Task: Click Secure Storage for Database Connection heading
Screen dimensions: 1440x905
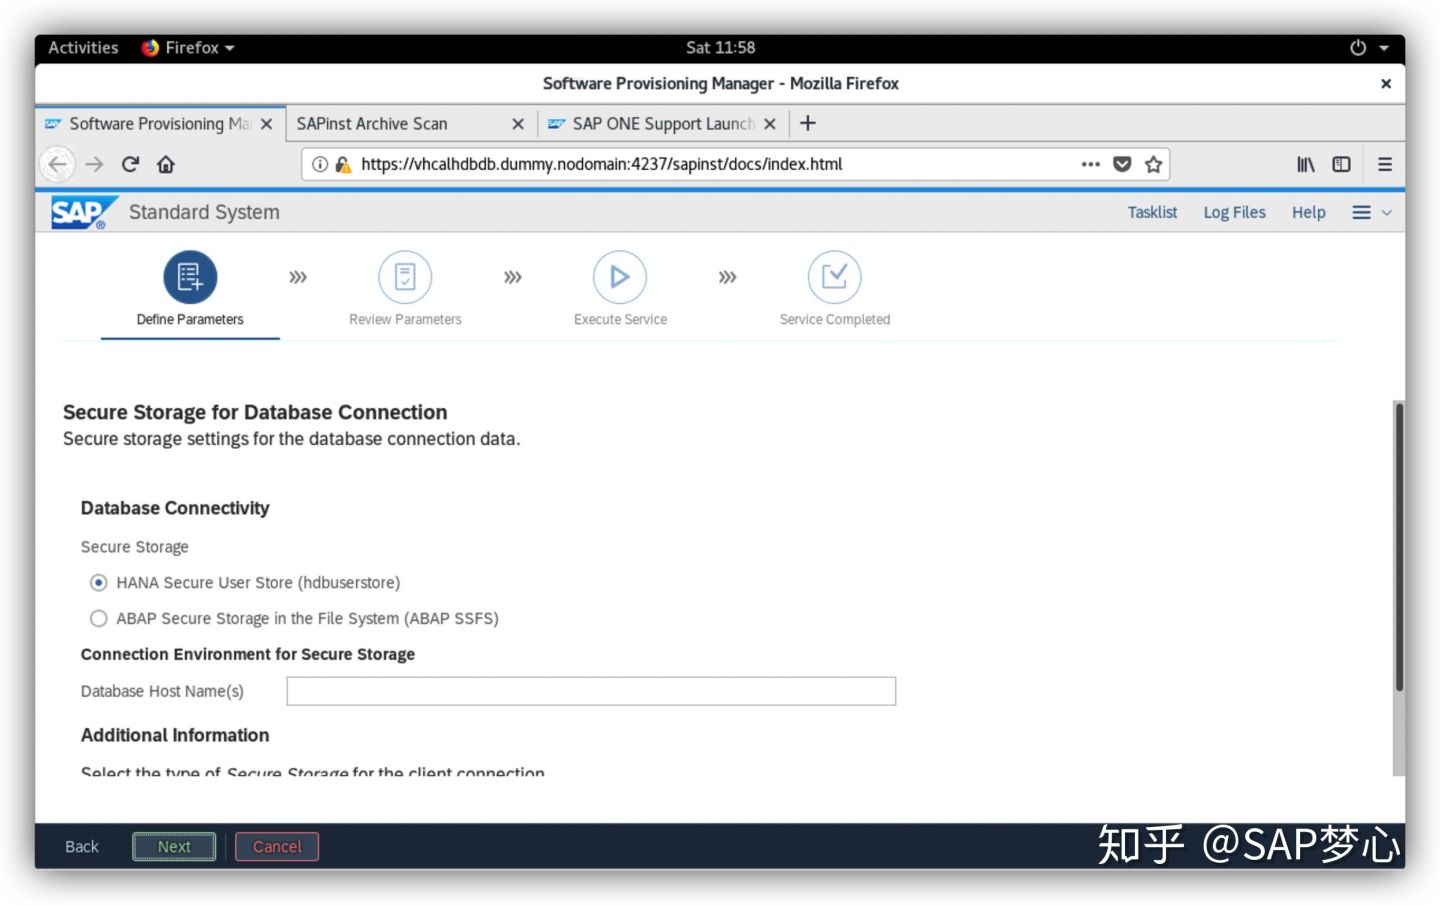Action: 255,413
